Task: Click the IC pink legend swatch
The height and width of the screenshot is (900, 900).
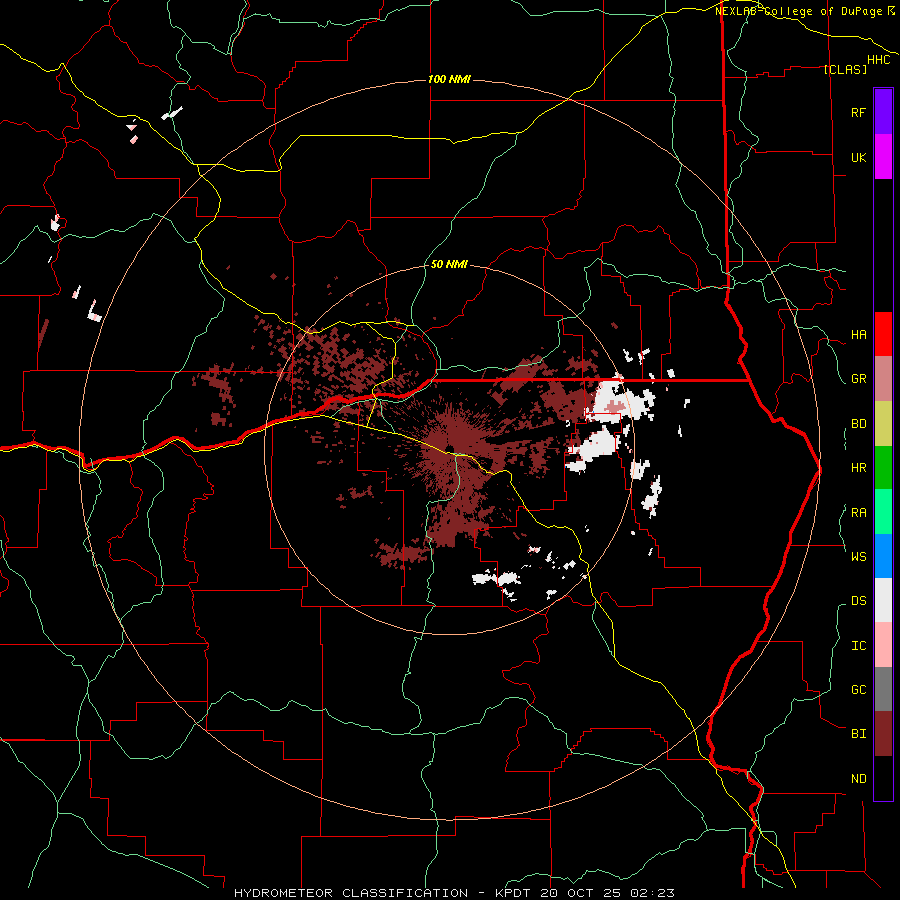Action: coord(883,645)
